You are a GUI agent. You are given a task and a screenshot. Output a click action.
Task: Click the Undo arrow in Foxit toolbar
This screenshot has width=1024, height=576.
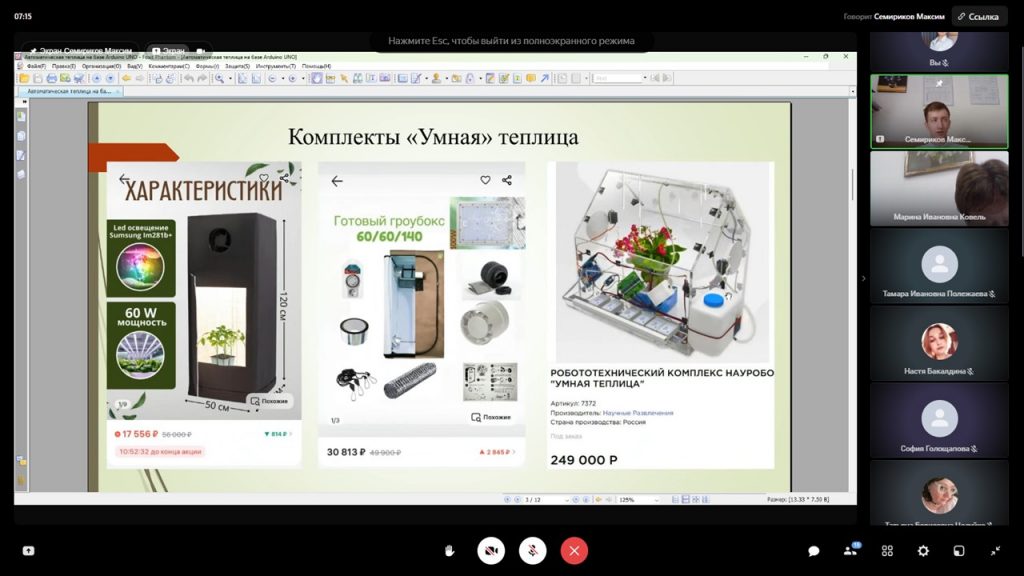click(x=188, y=78)
